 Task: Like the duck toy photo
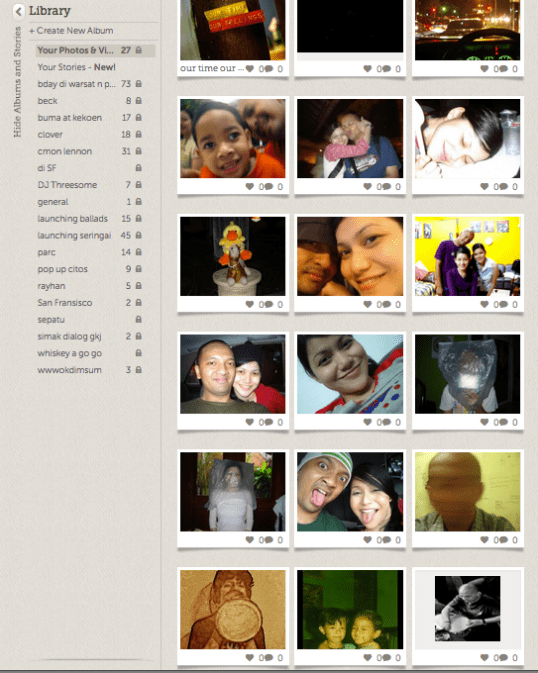coord(250,304)
